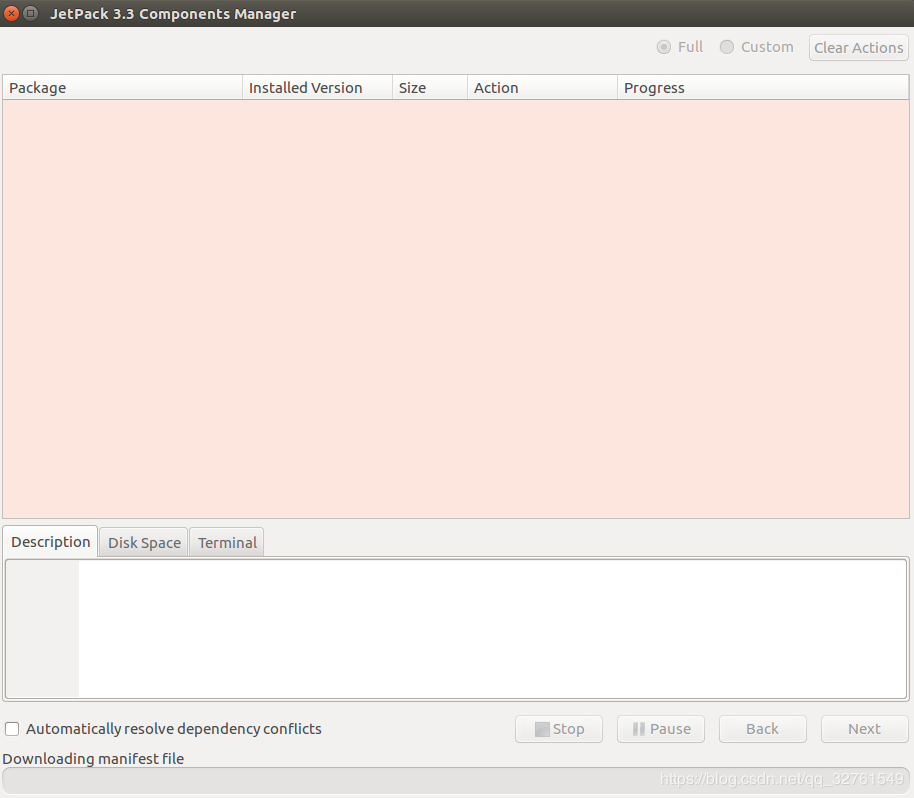Go back with the Back button
This screenshot has height=798, width=914.
(763, 729)
